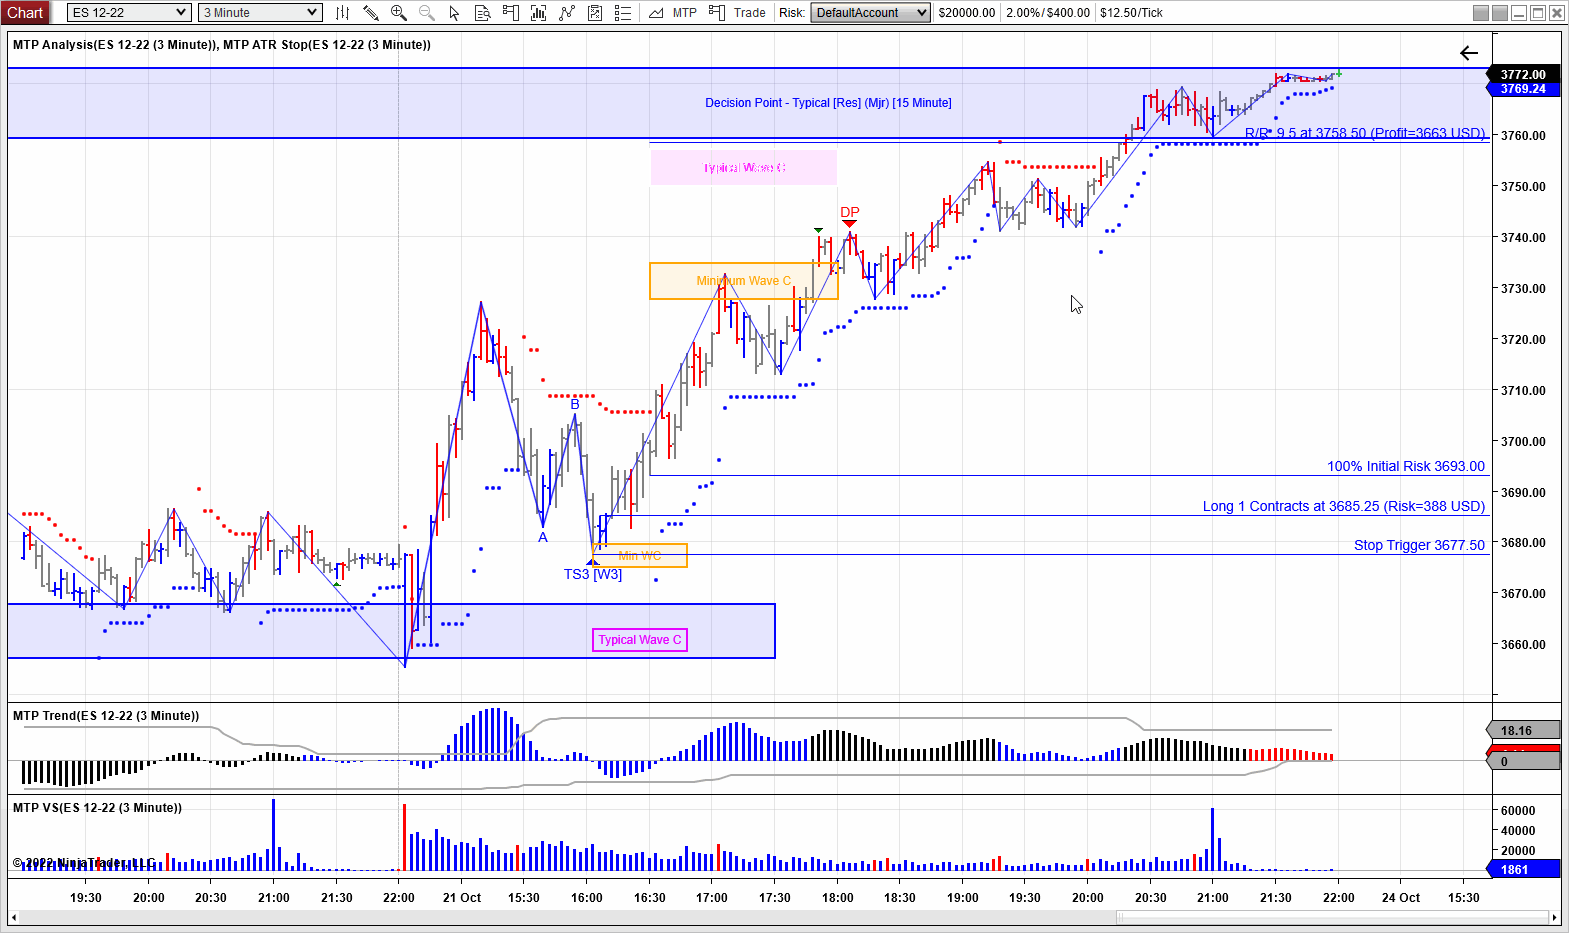1569x933 pixels.
Task: Click the back arrow on chart
Action: pyautogui.click(x=1468, y=53)
